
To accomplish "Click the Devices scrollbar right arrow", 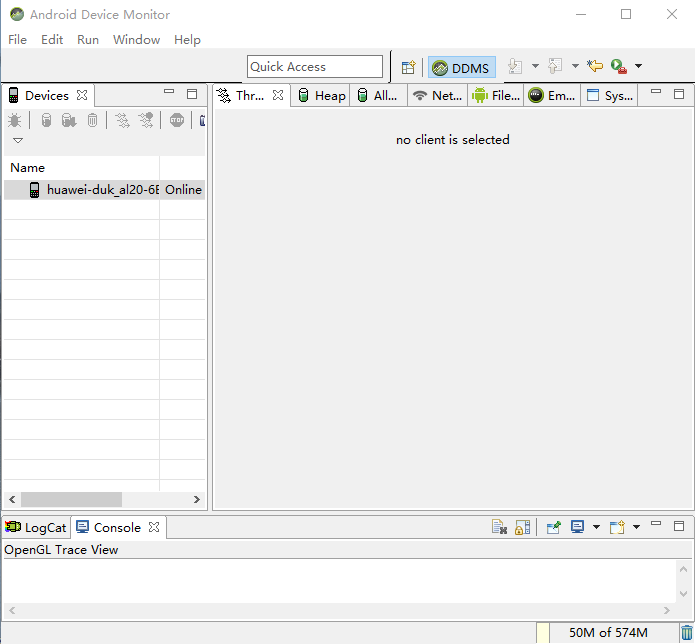I will point(197,500).
